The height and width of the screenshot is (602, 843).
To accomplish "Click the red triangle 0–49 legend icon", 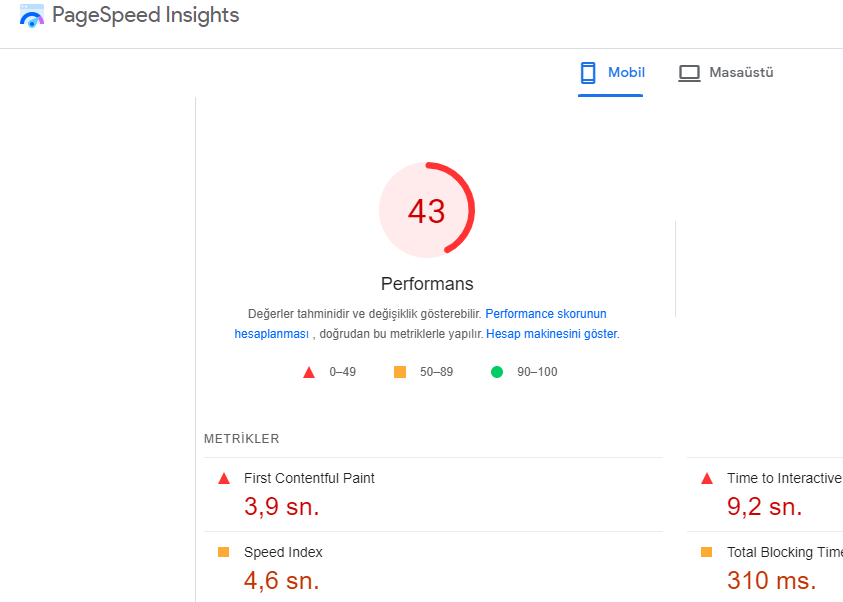I will click(309, 373).
